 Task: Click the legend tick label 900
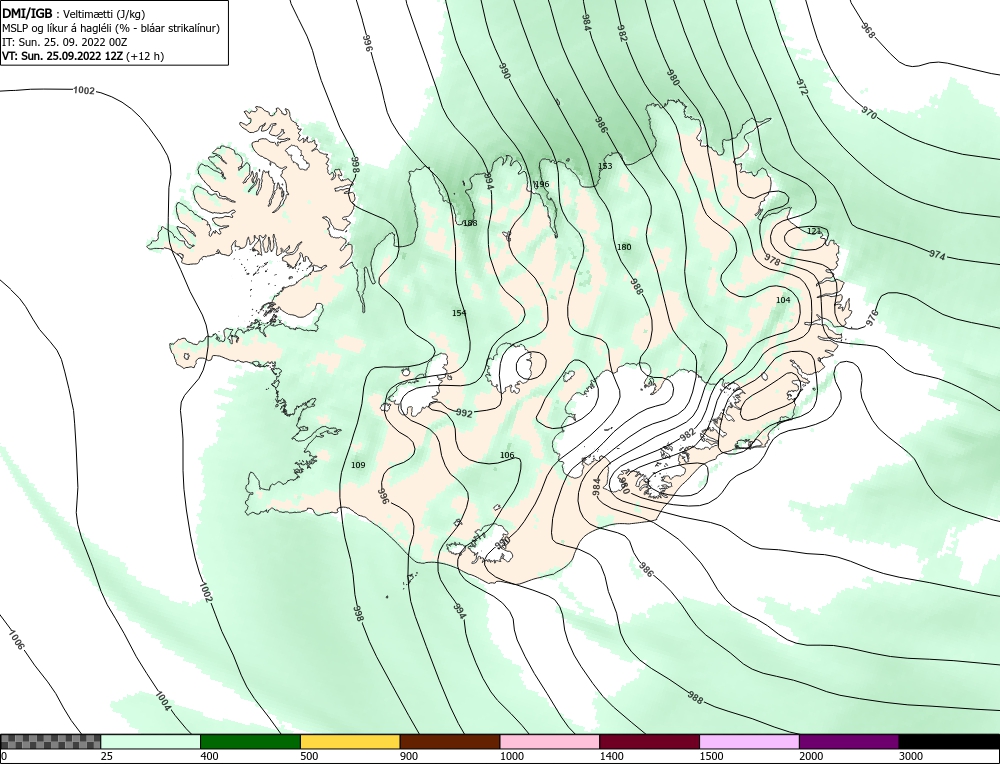408,756
